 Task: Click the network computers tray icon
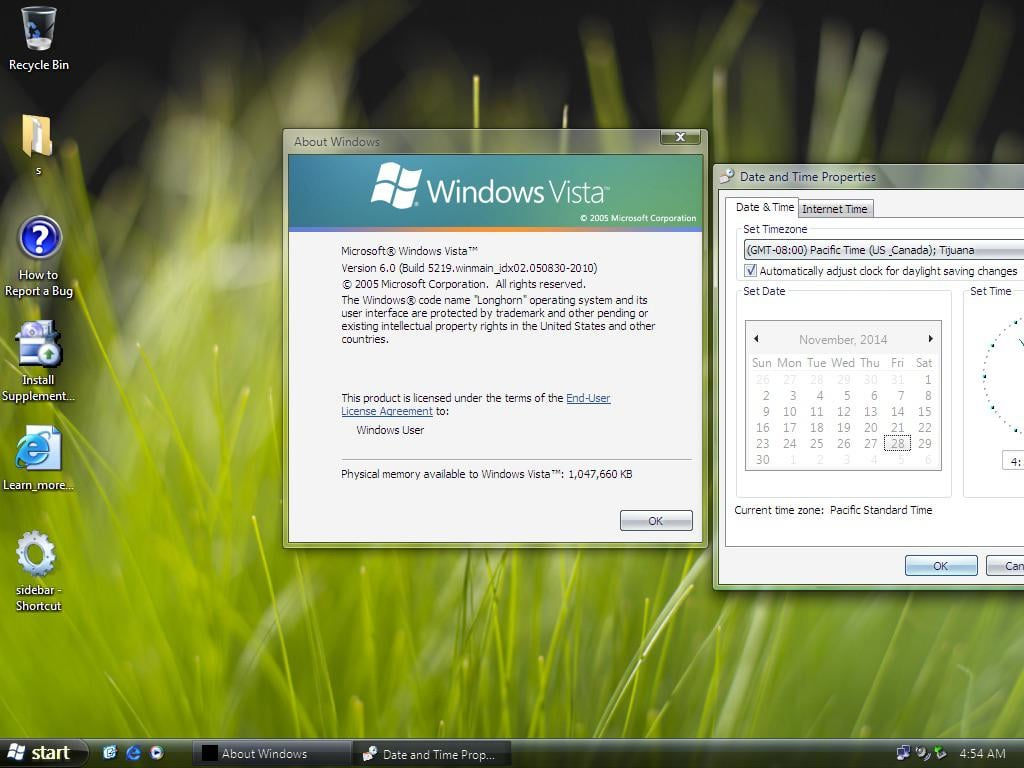[x=903, y=753]
